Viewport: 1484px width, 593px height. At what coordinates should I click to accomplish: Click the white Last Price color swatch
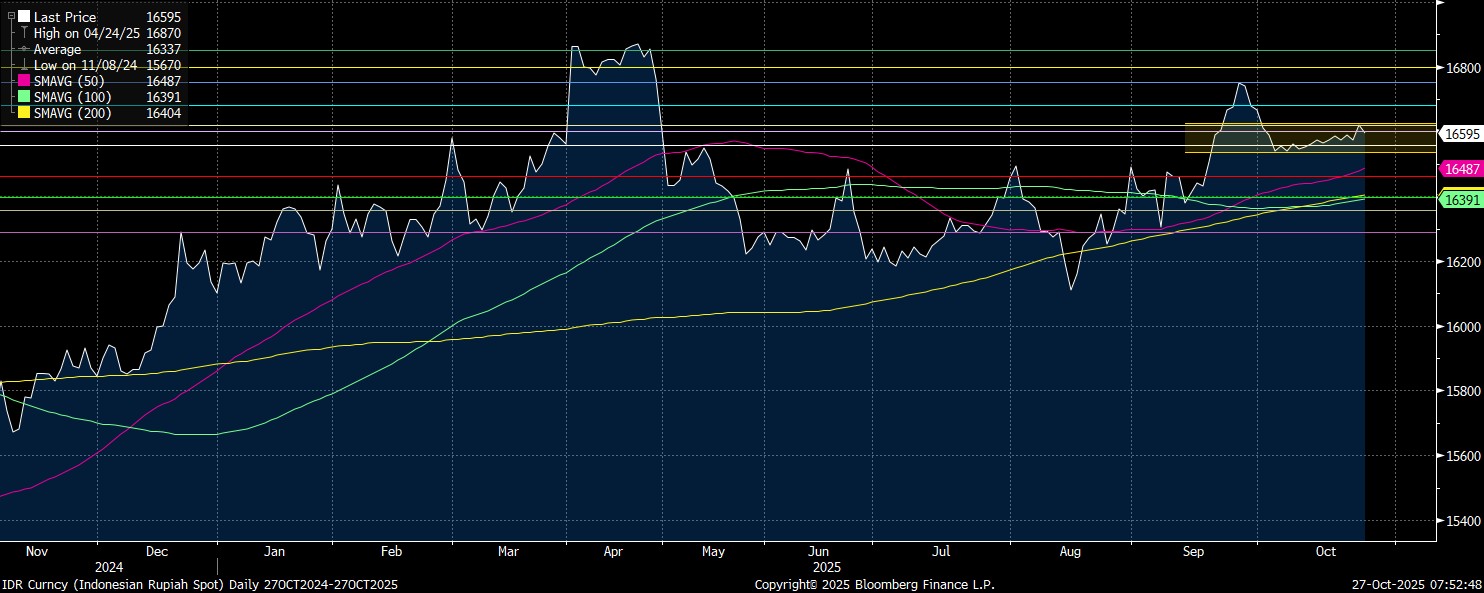tap(24, 17)
